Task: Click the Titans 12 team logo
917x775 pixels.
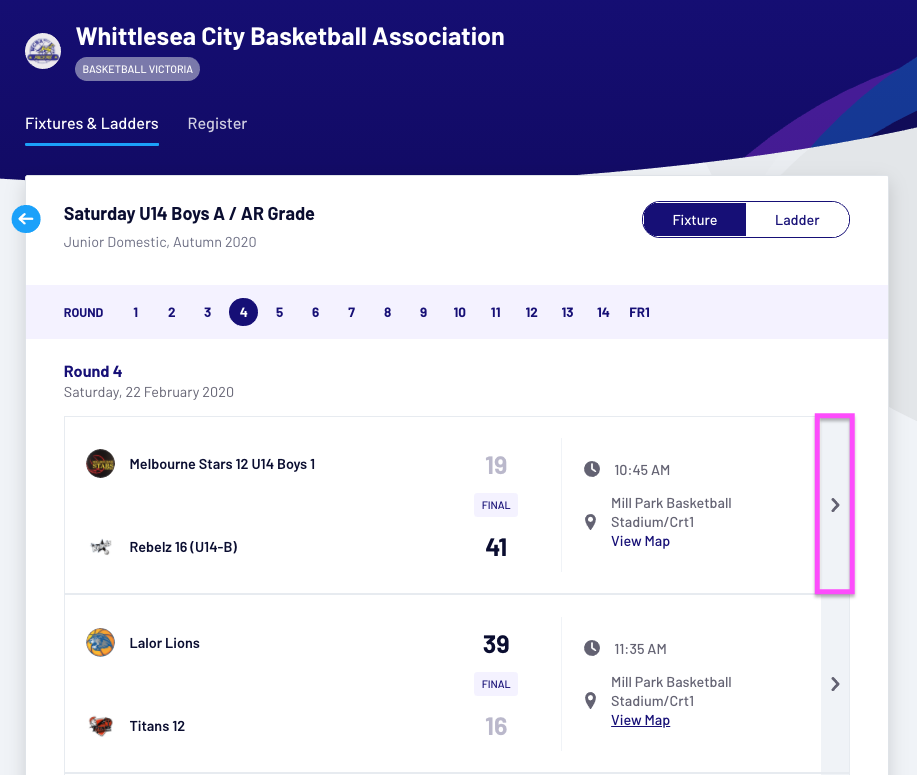Action: tap(100, 726)
